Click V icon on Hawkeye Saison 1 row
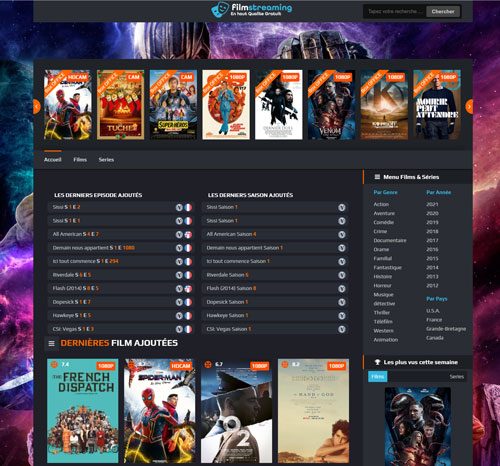The height and width of the screenshot is (466, 500). (x=342, y=315)
